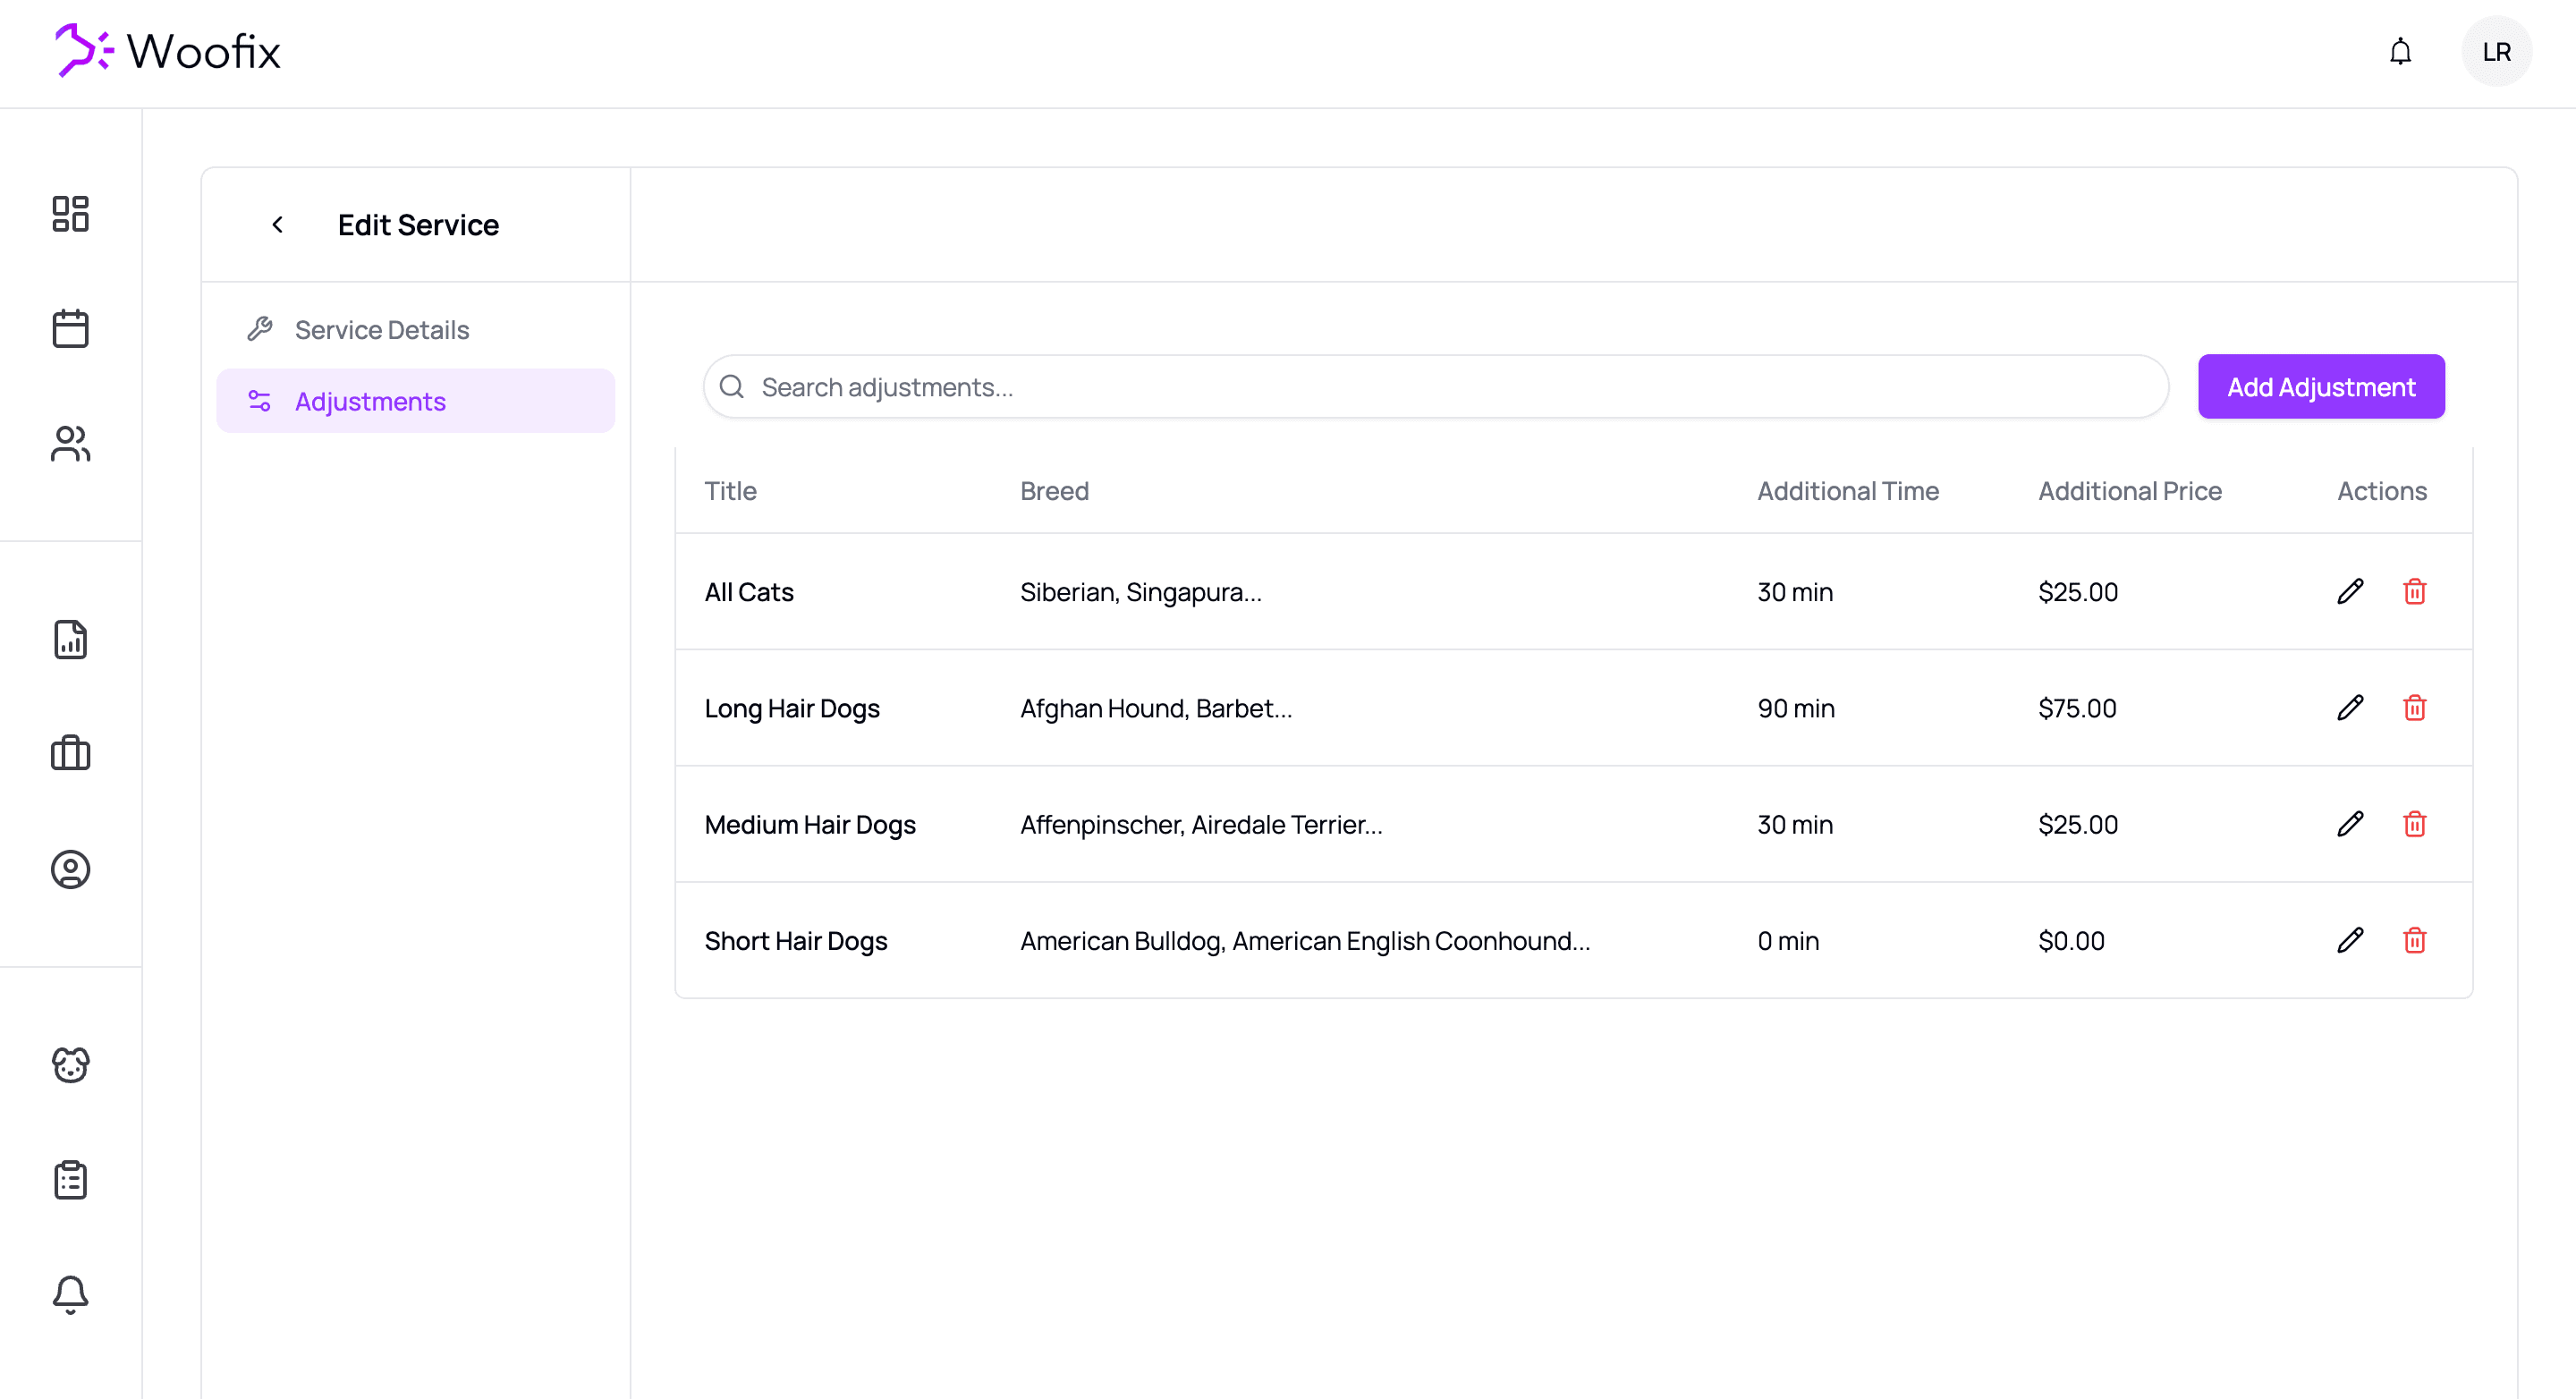Open the user profile circle icon in sidebar
2576x1399 pixels.
tap(70, 870)
